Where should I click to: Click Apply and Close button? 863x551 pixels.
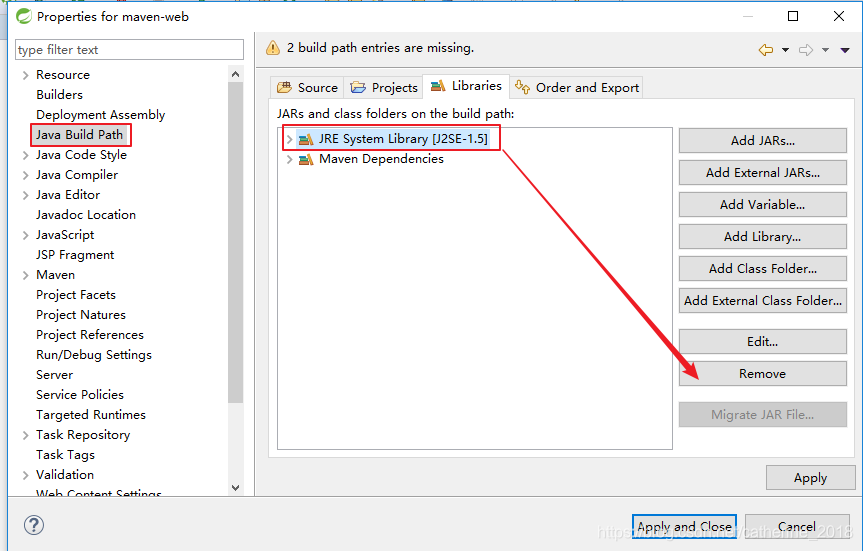(x=684, y=527)
